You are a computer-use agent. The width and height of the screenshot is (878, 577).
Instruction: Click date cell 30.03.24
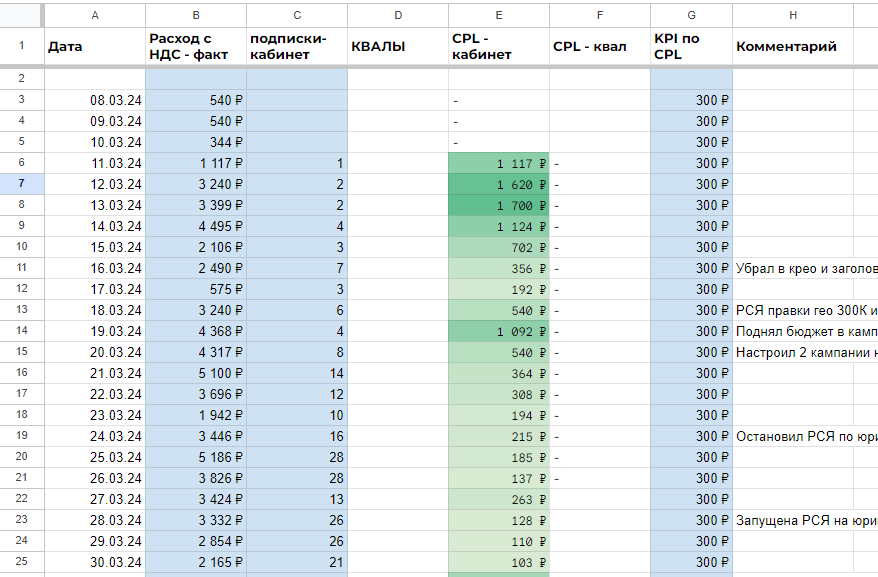(95, 562)
